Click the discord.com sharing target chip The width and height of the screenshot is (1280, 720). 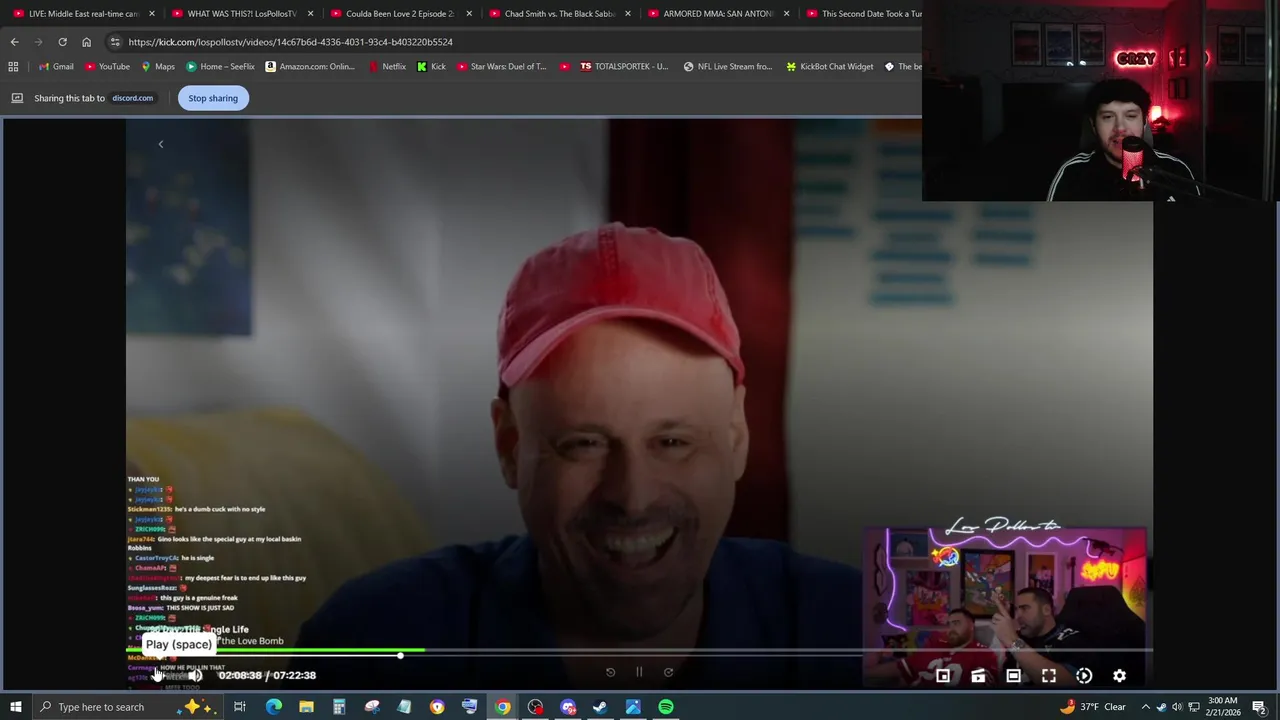[x=132, y=98]
